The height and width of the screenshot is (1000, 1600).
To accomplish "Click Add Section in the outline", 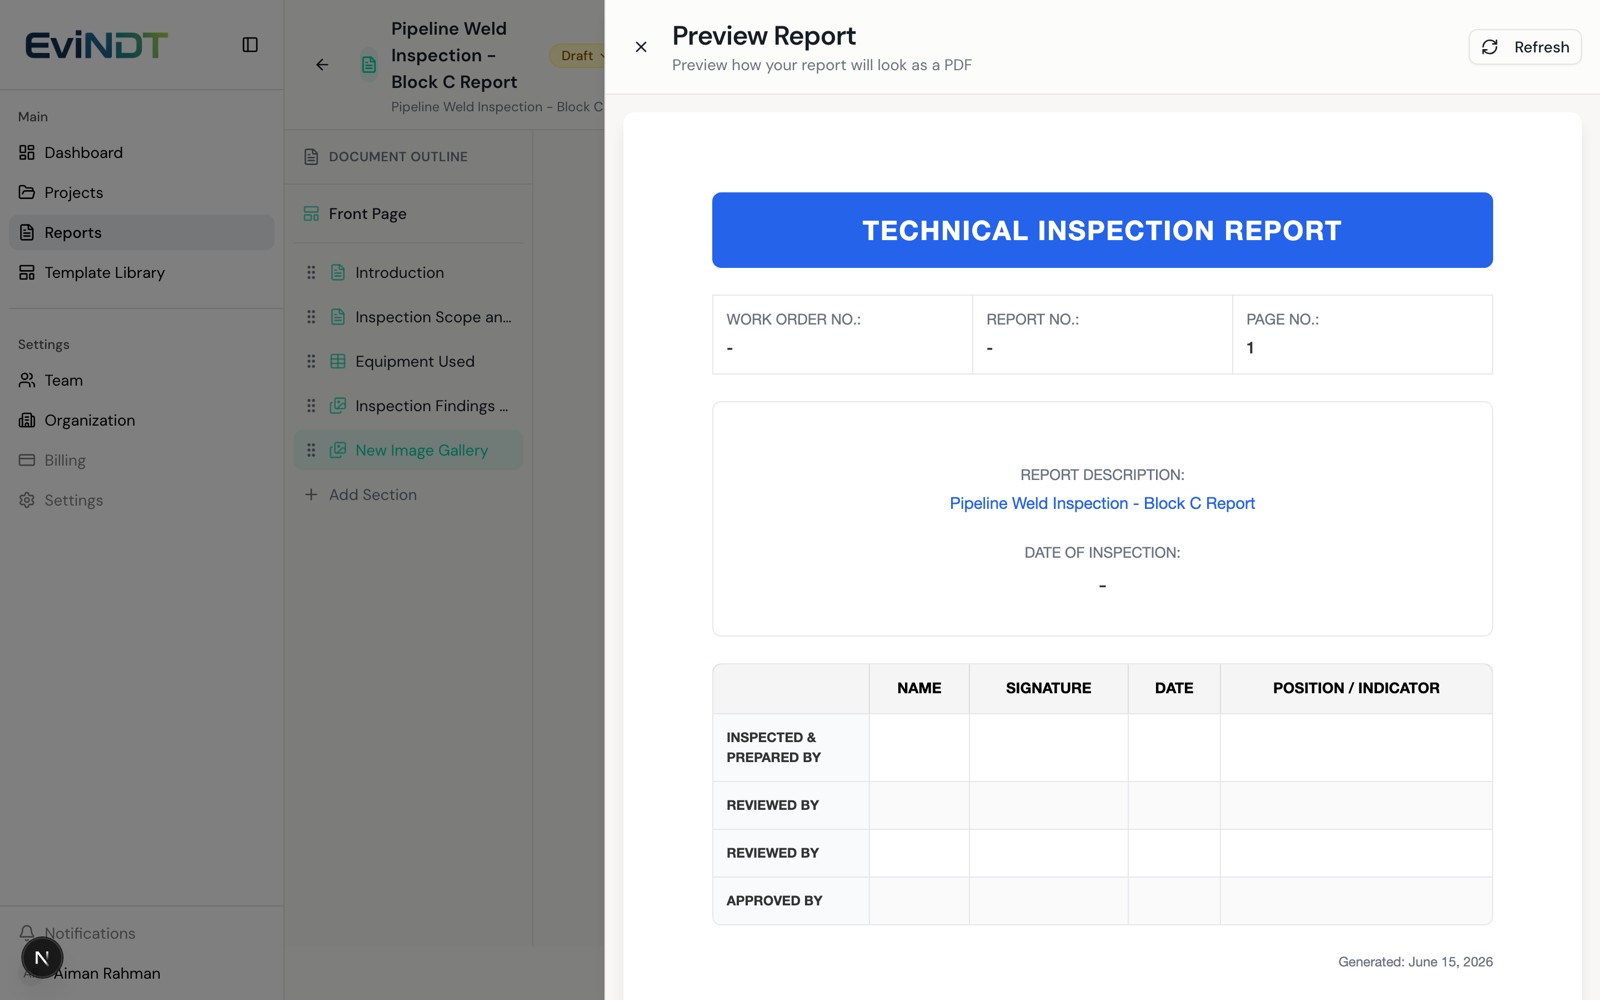I will tap(361, 495).
